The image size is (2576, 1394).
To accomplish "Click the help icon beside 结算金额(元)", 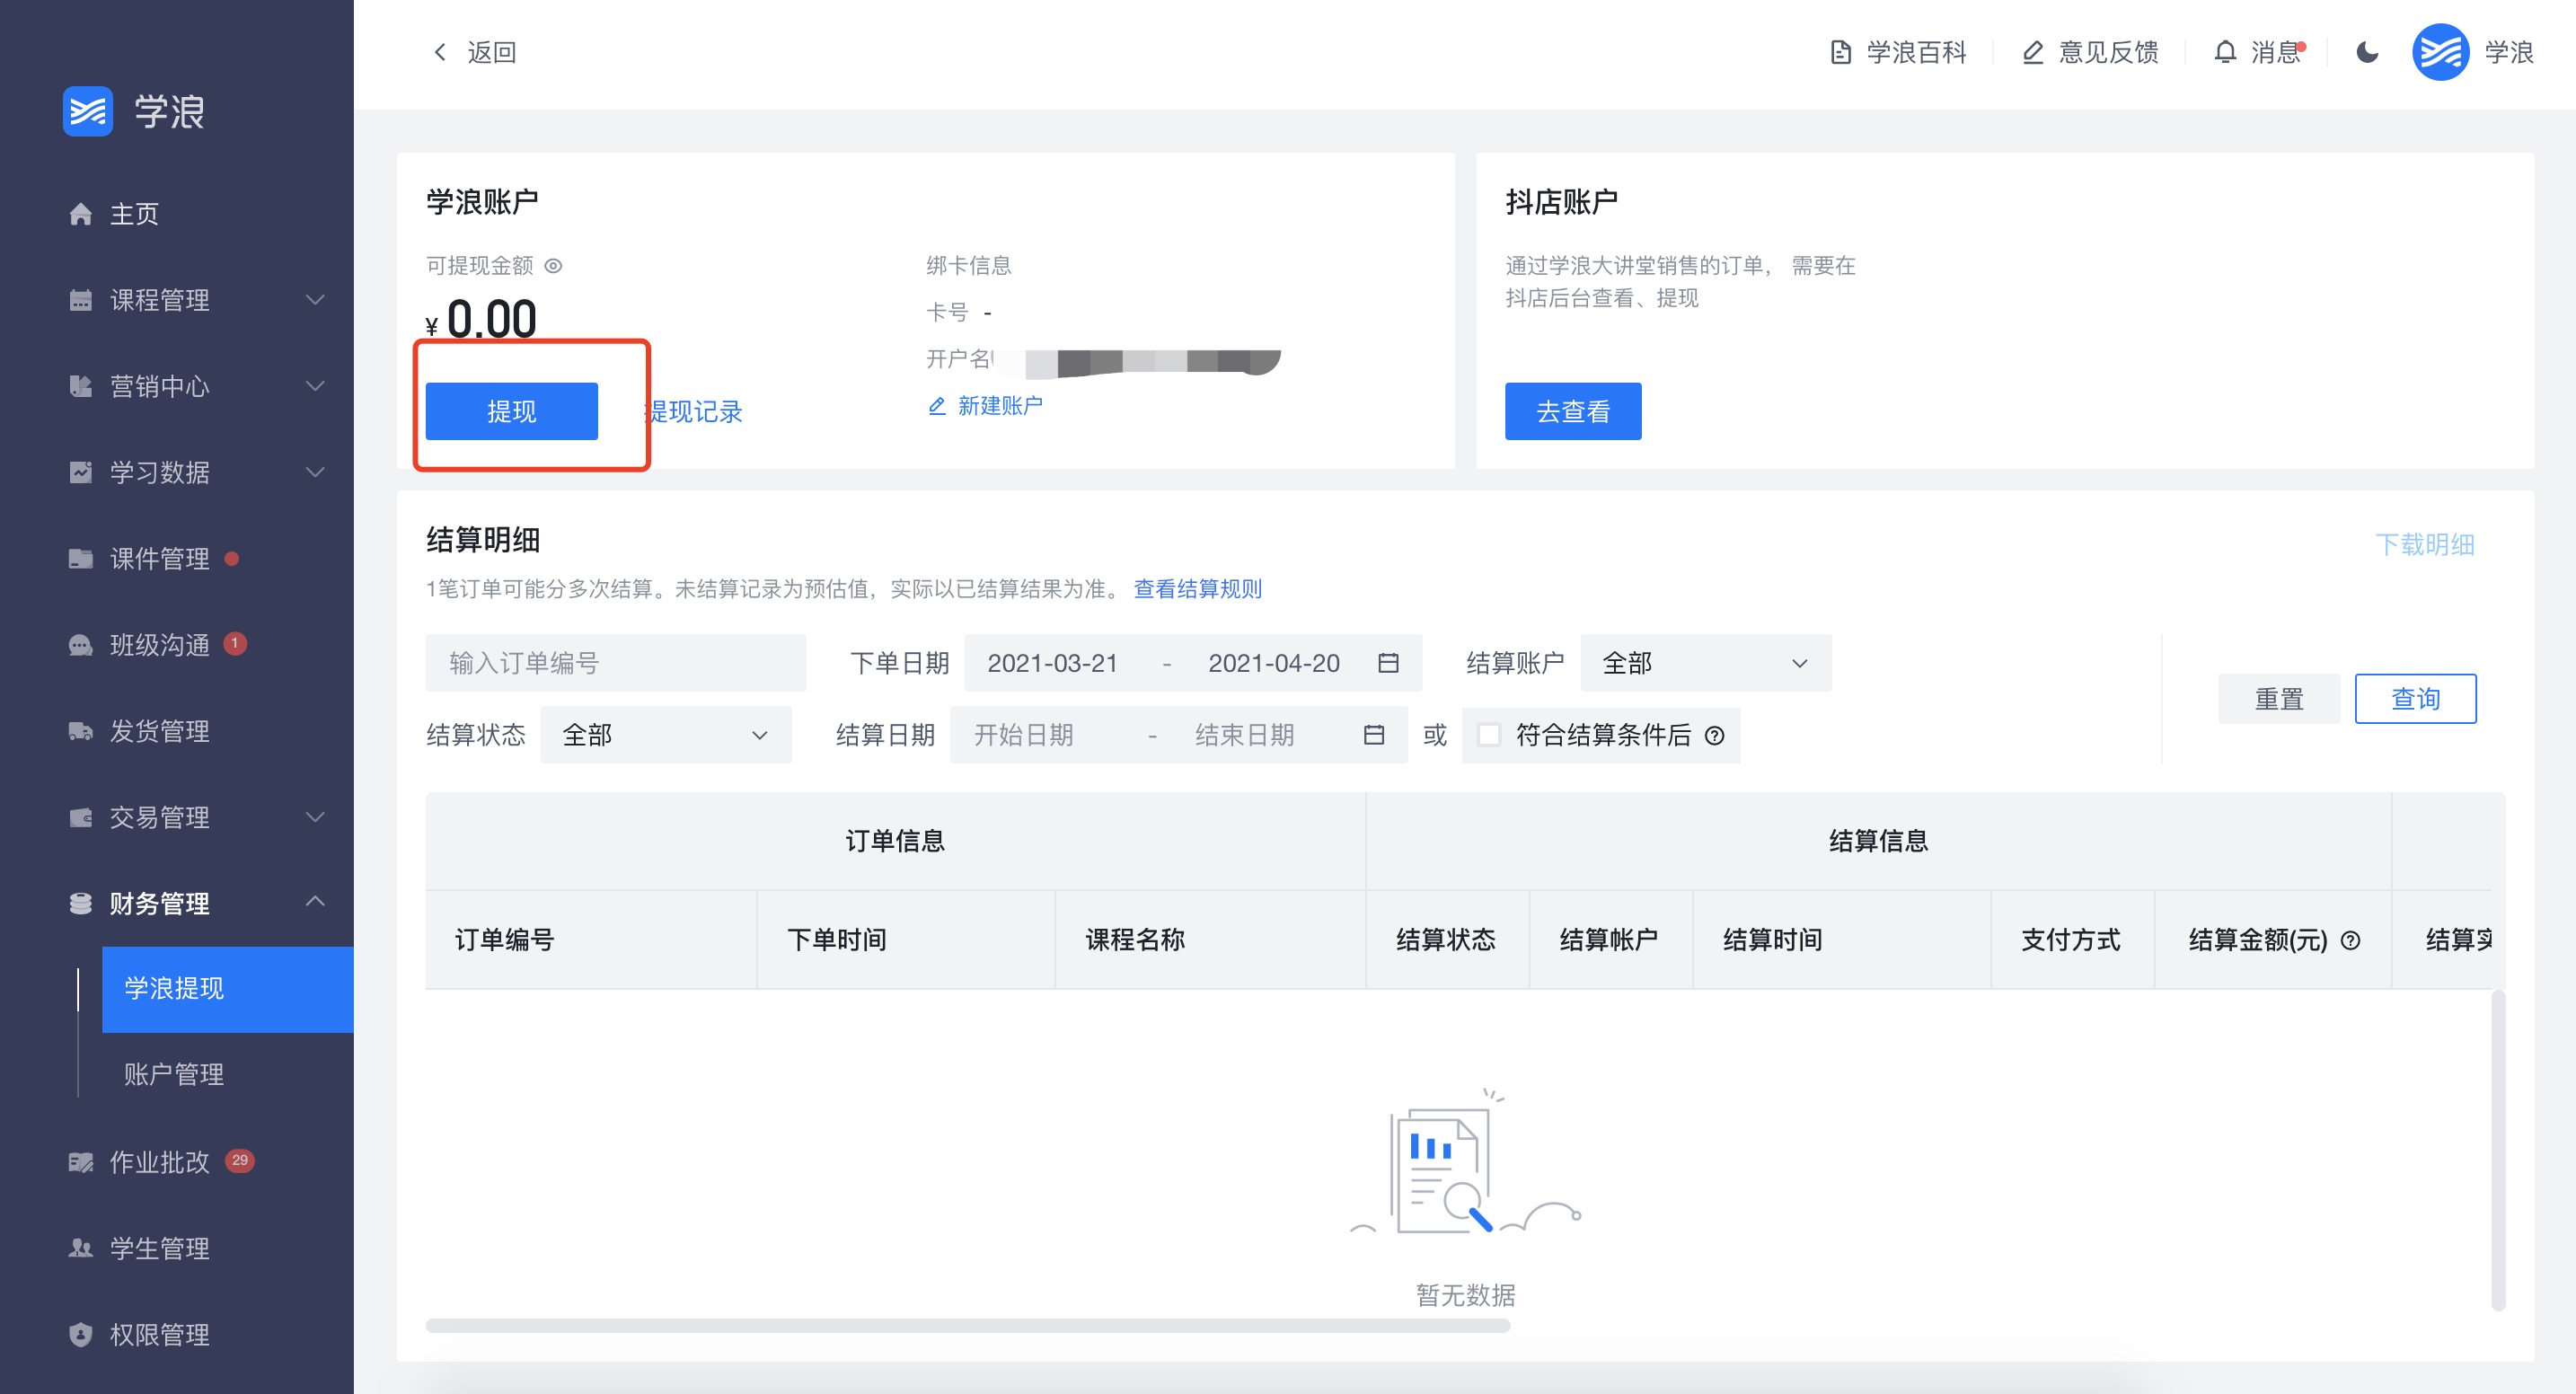I will [x=2351, y=940].
